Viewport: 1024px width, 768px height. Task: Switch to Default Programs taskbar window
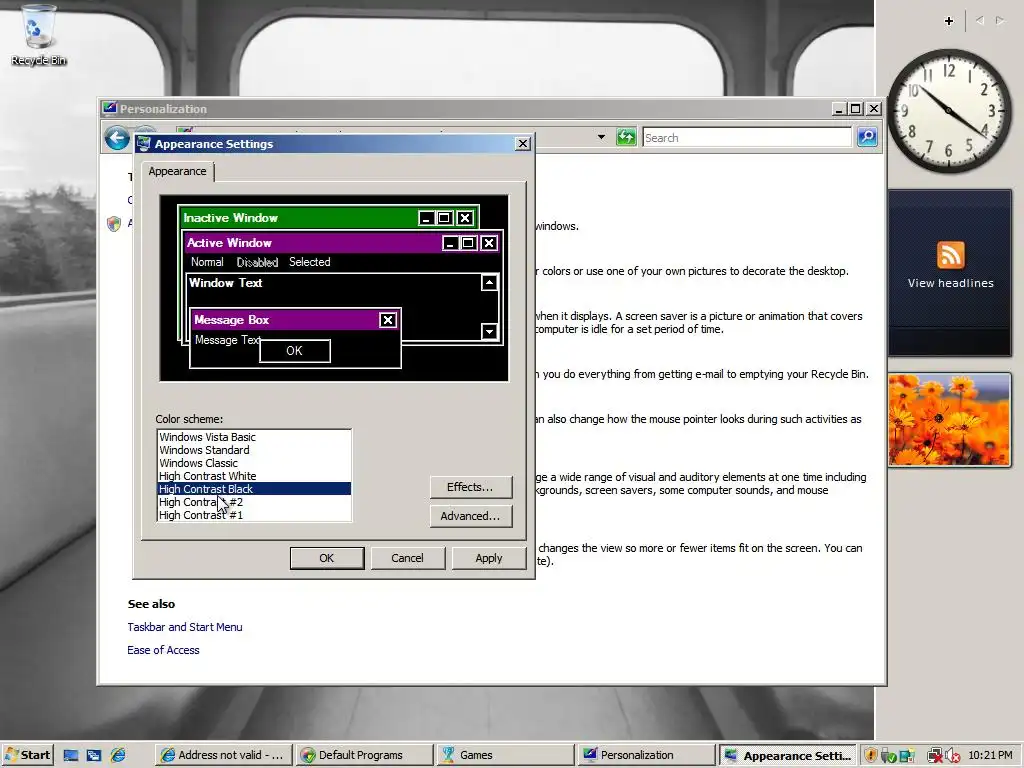coord(364,755)
